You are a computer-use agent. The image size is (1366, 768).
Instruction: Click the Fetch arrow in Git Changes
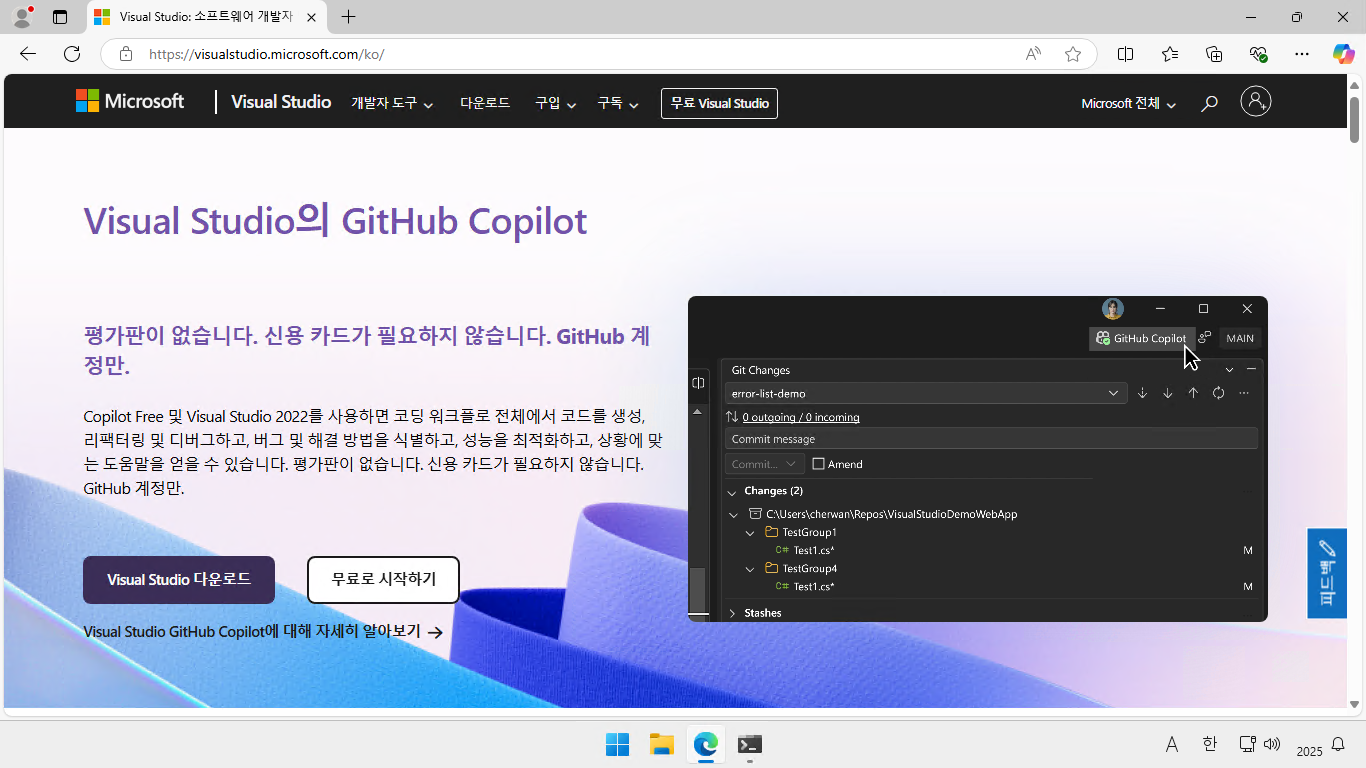click(1142, 393)
